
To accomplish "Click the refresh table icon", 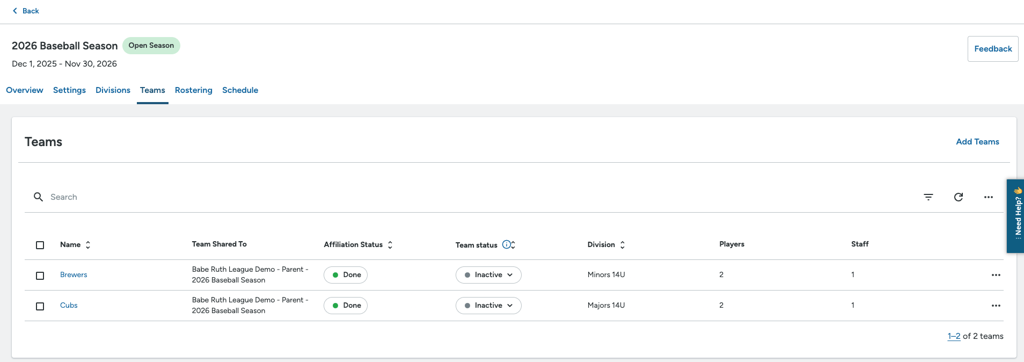I will point(958,197).
